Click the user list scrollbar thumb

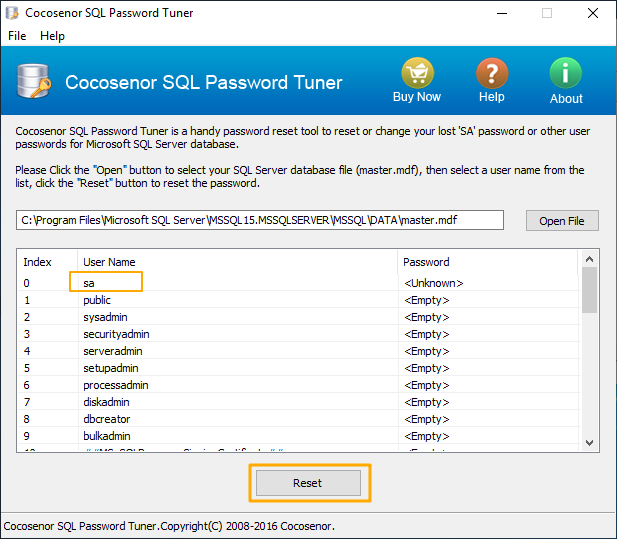point(589,290)
